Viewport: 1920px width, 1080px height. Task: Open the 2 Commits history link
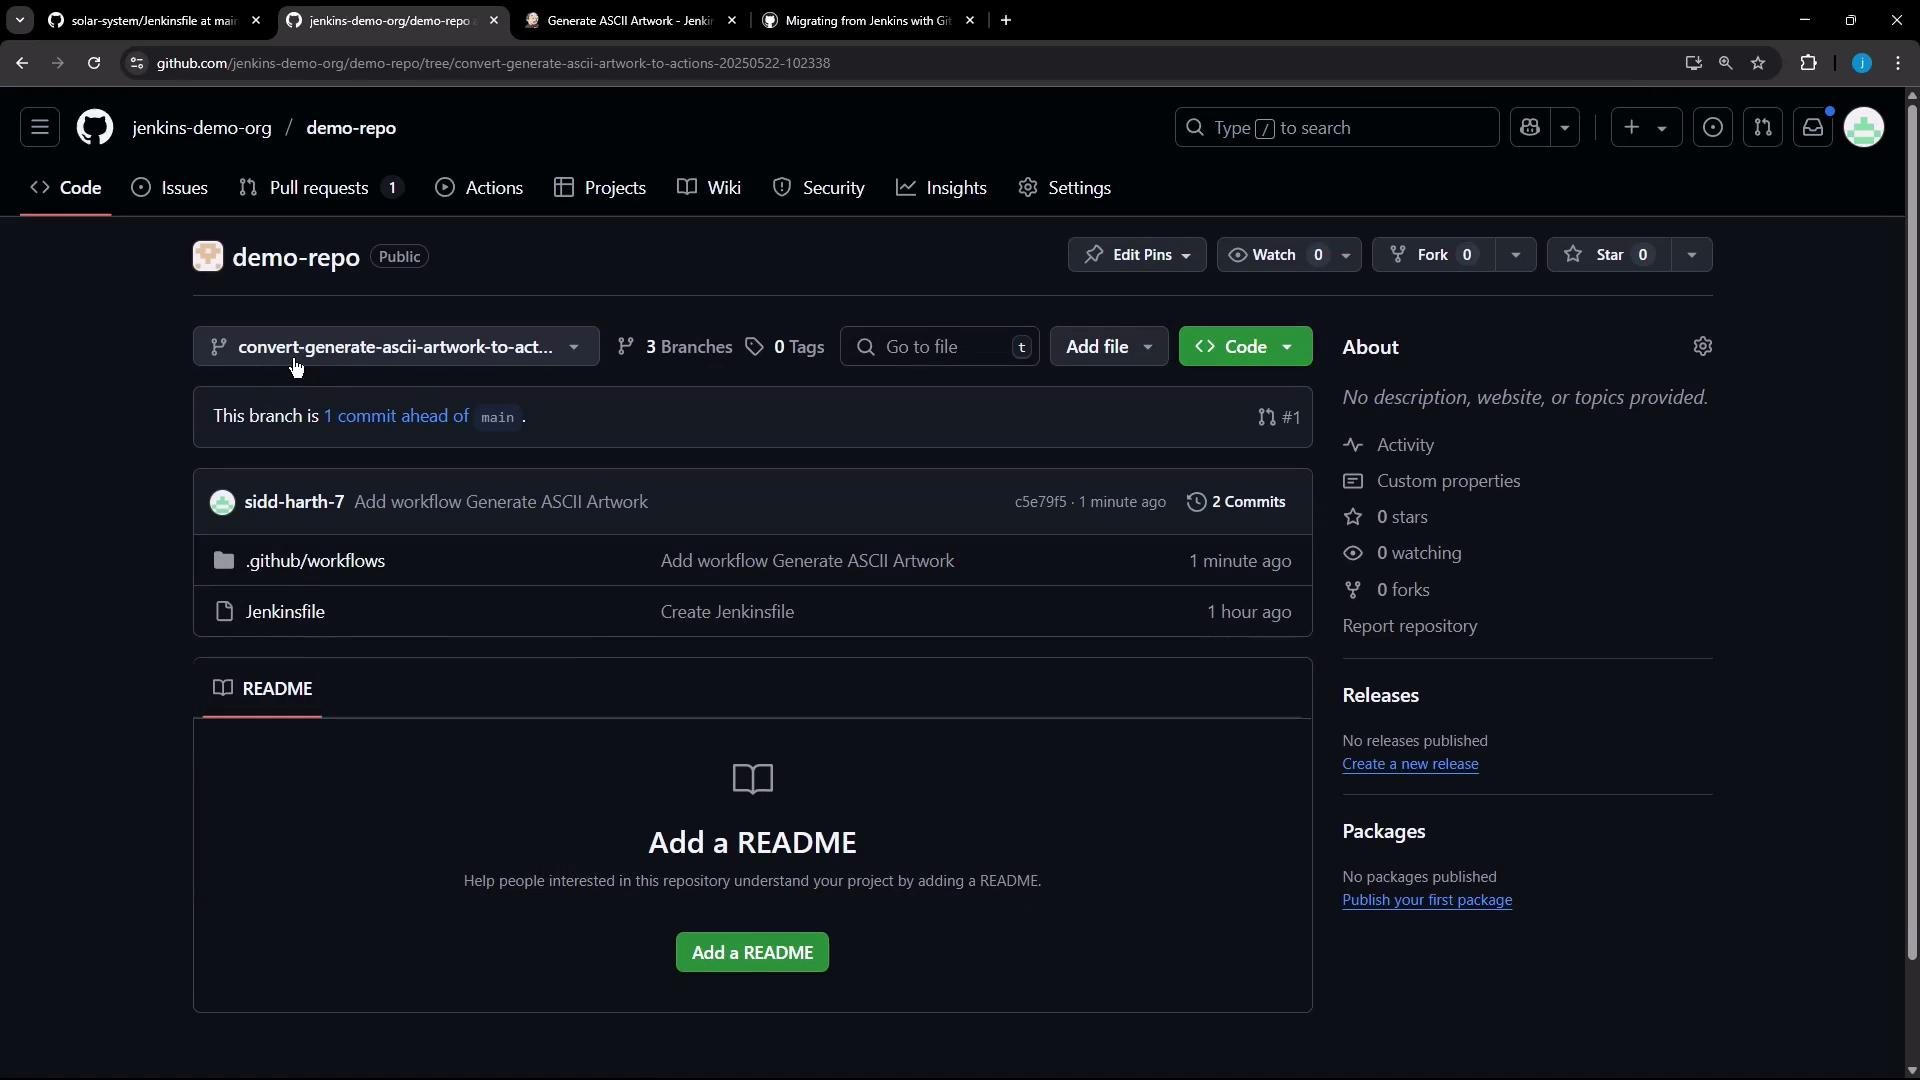coord(1236,502)
